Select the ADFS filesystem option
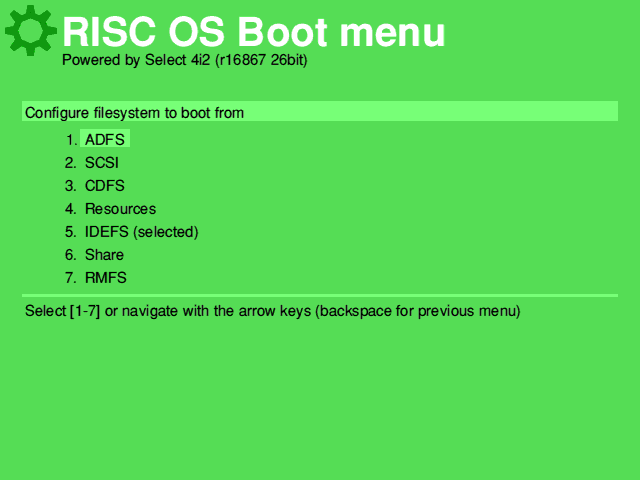The width and height of the screenshot is (640, 480). tap(105, 139)
